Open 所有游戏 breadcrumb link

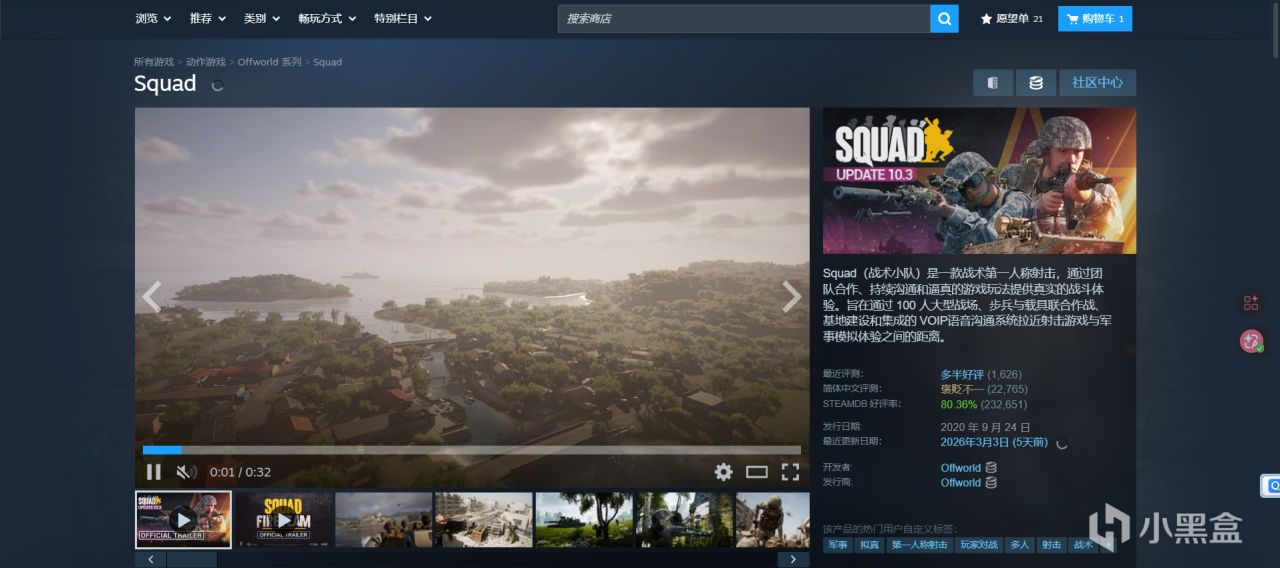(154, 62)
